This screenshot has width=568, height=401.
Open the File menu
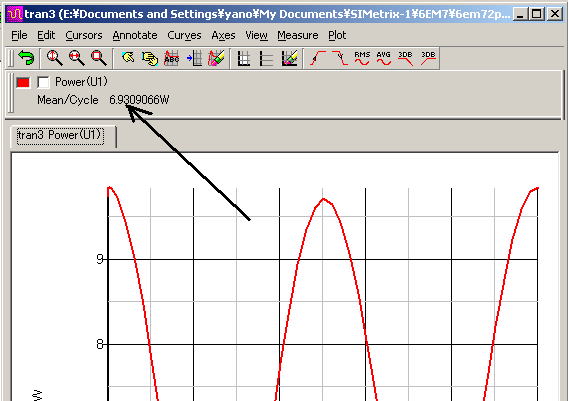19,35
